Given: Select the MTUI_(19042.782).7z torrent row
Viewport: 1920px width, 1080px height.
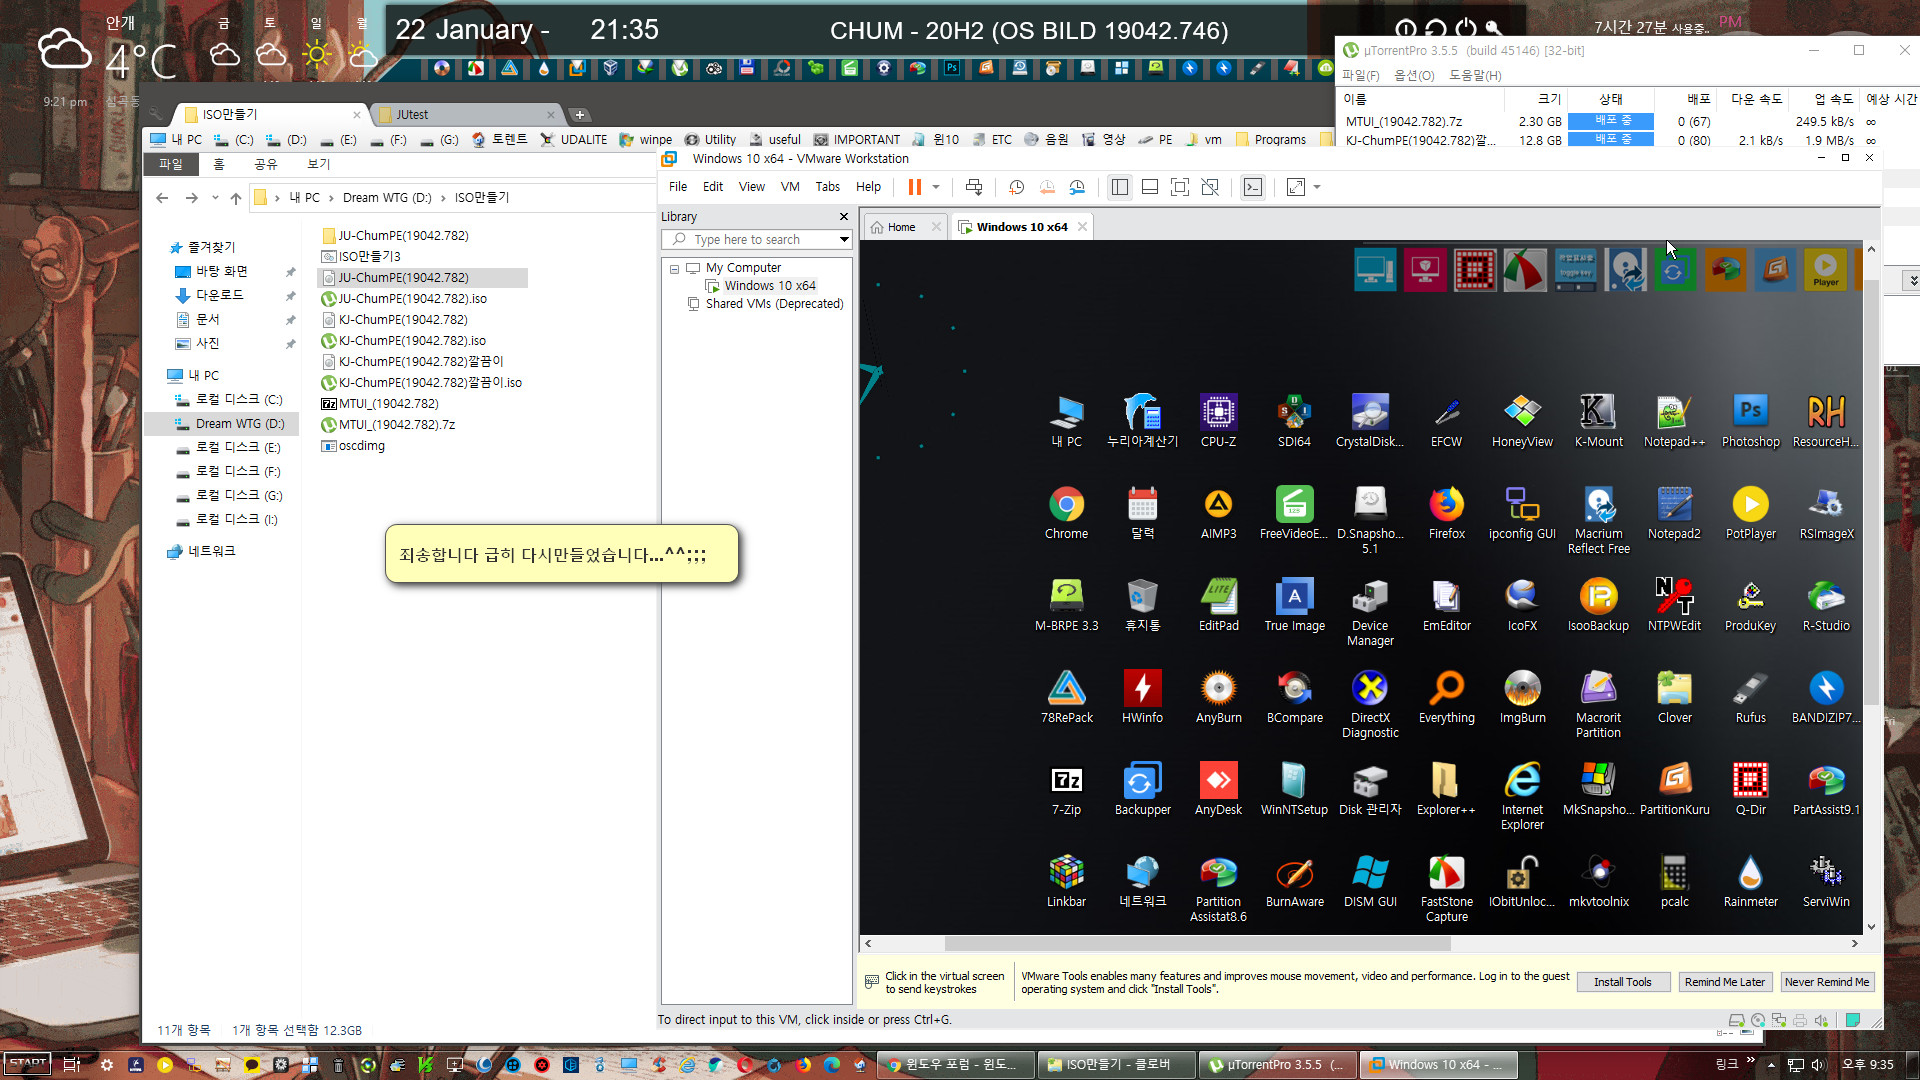Looking at the screenshot, I should [x=1628, y=122].
